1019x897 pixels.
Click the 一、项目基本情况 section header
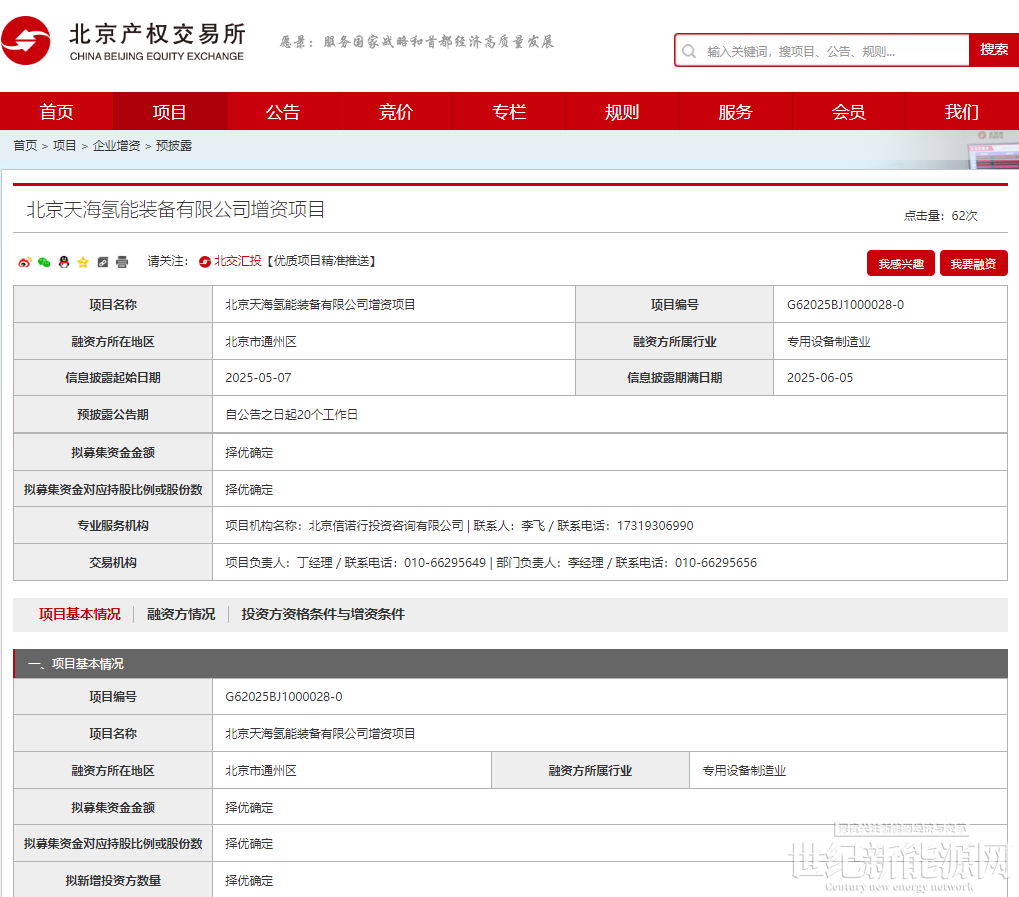click(511, 664)
